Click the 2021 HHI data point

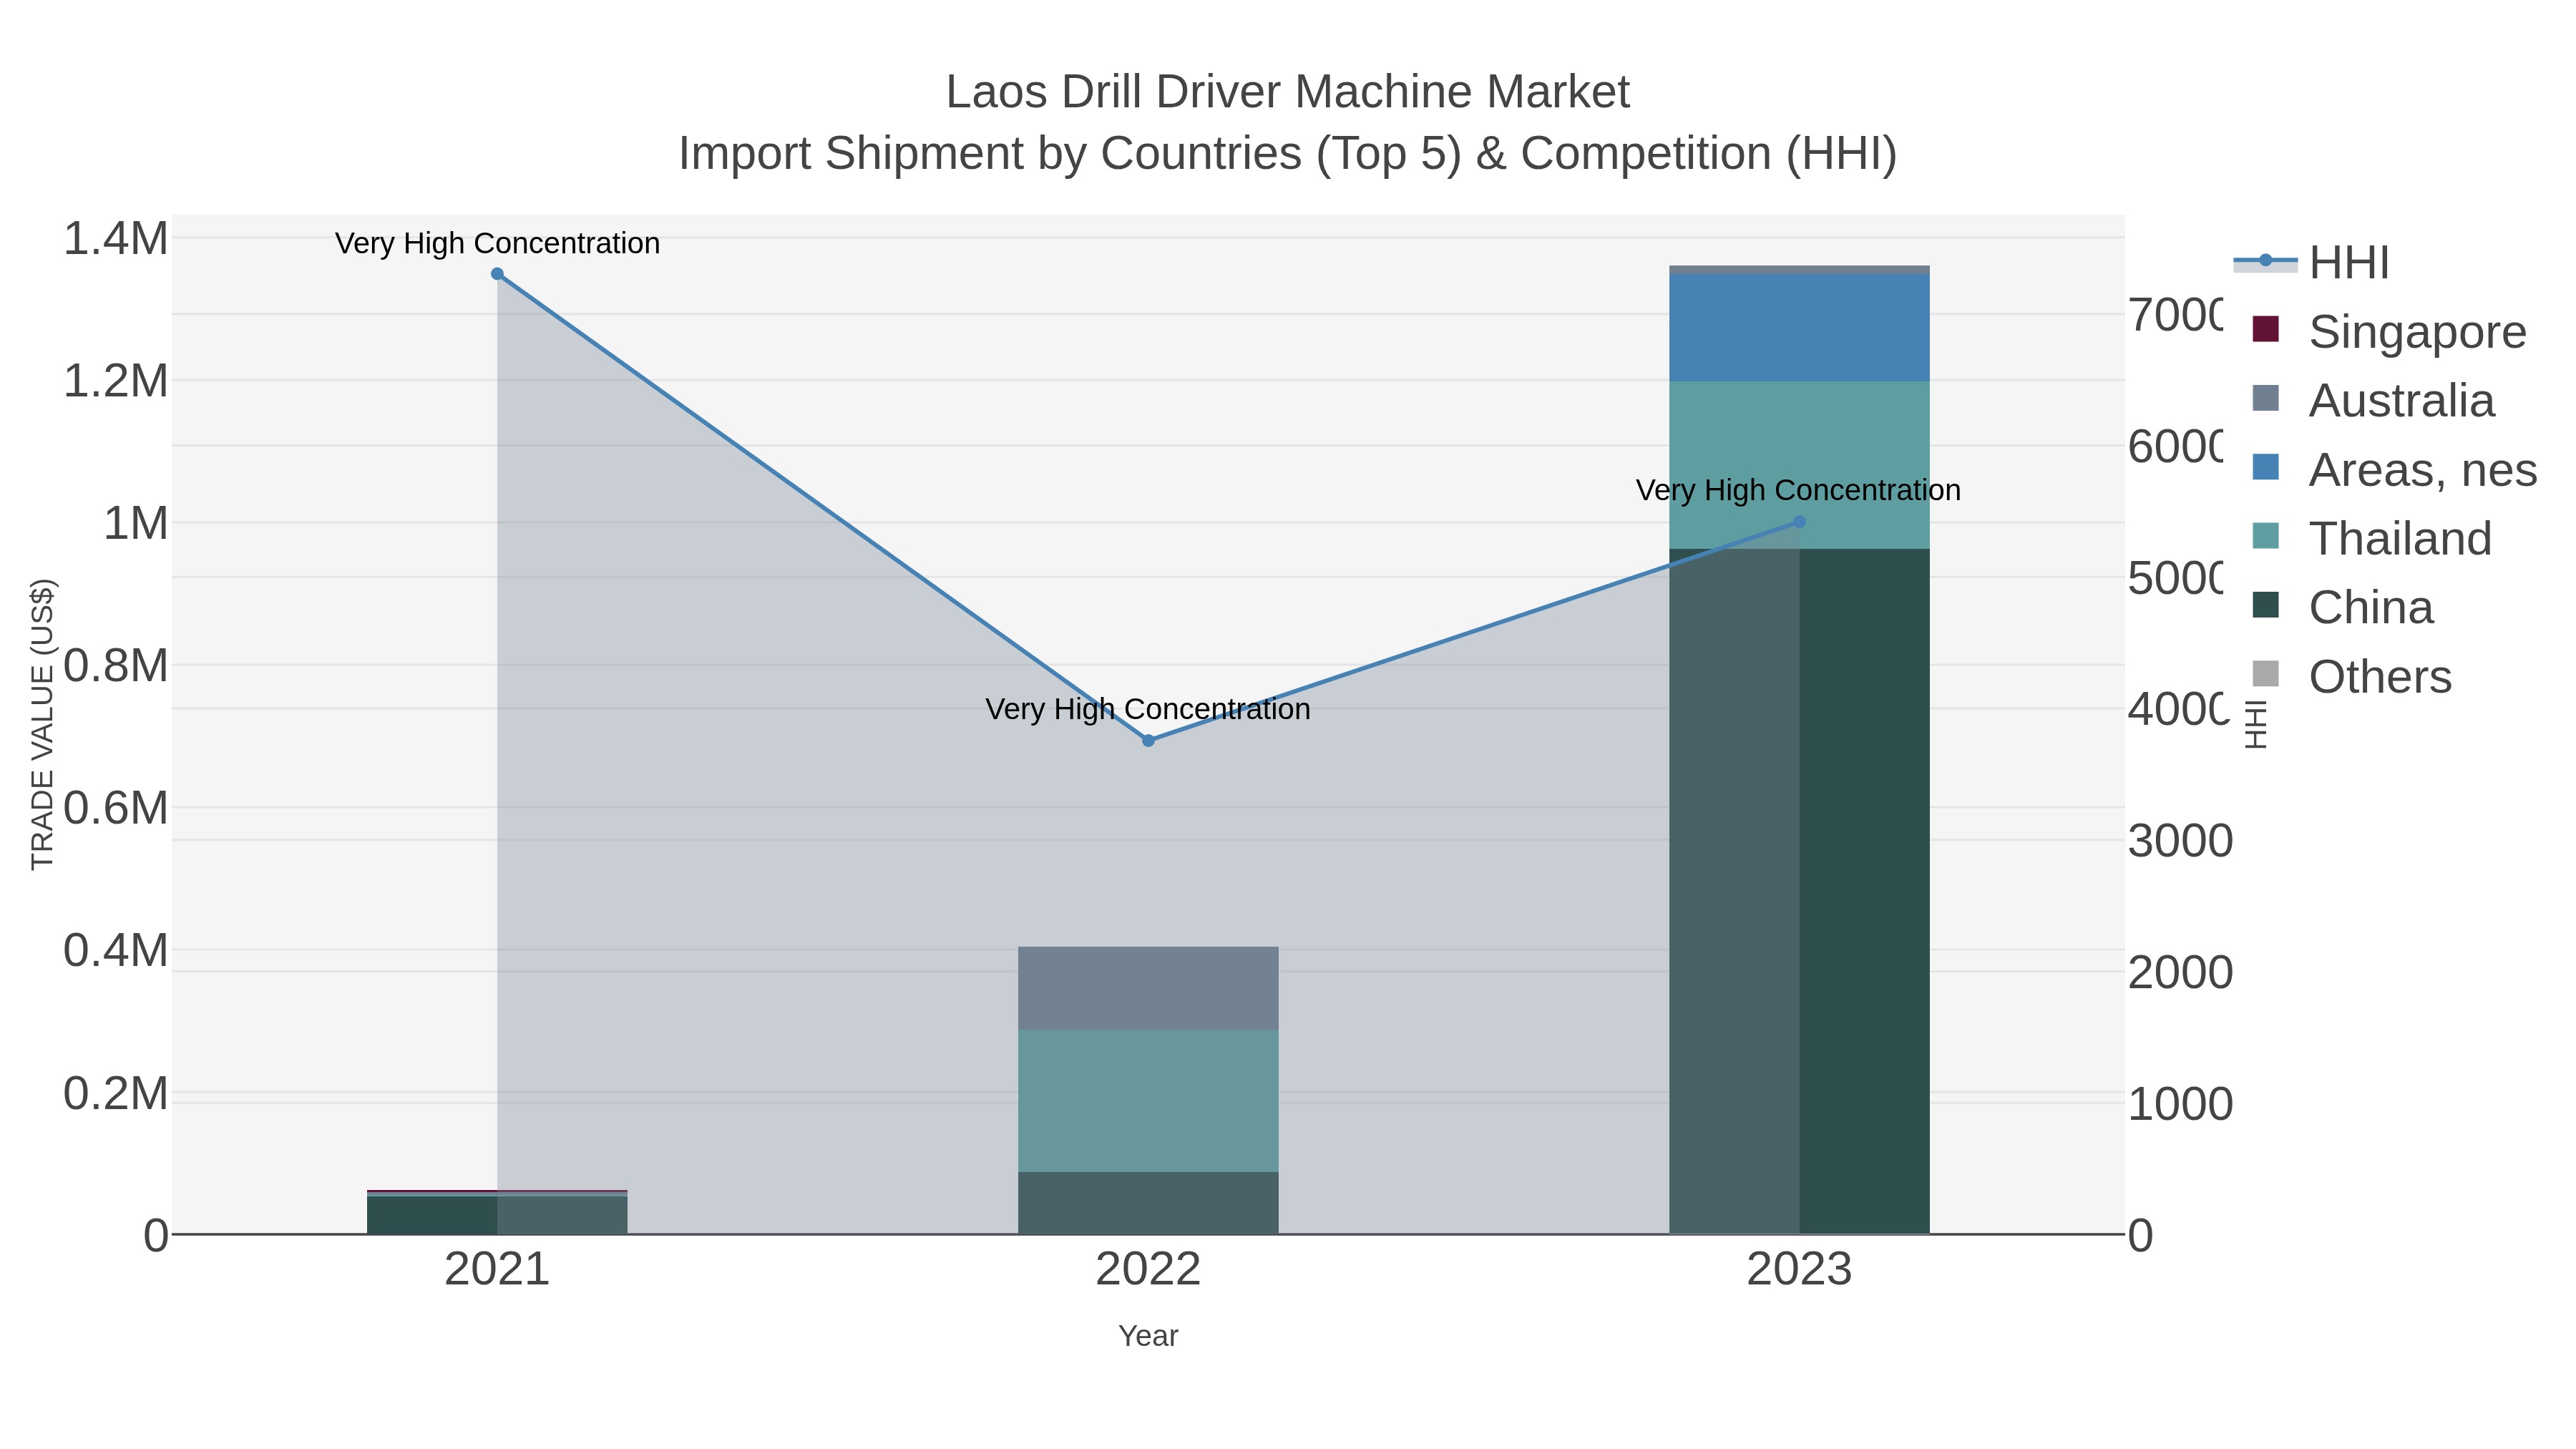[x=497, y=274]
